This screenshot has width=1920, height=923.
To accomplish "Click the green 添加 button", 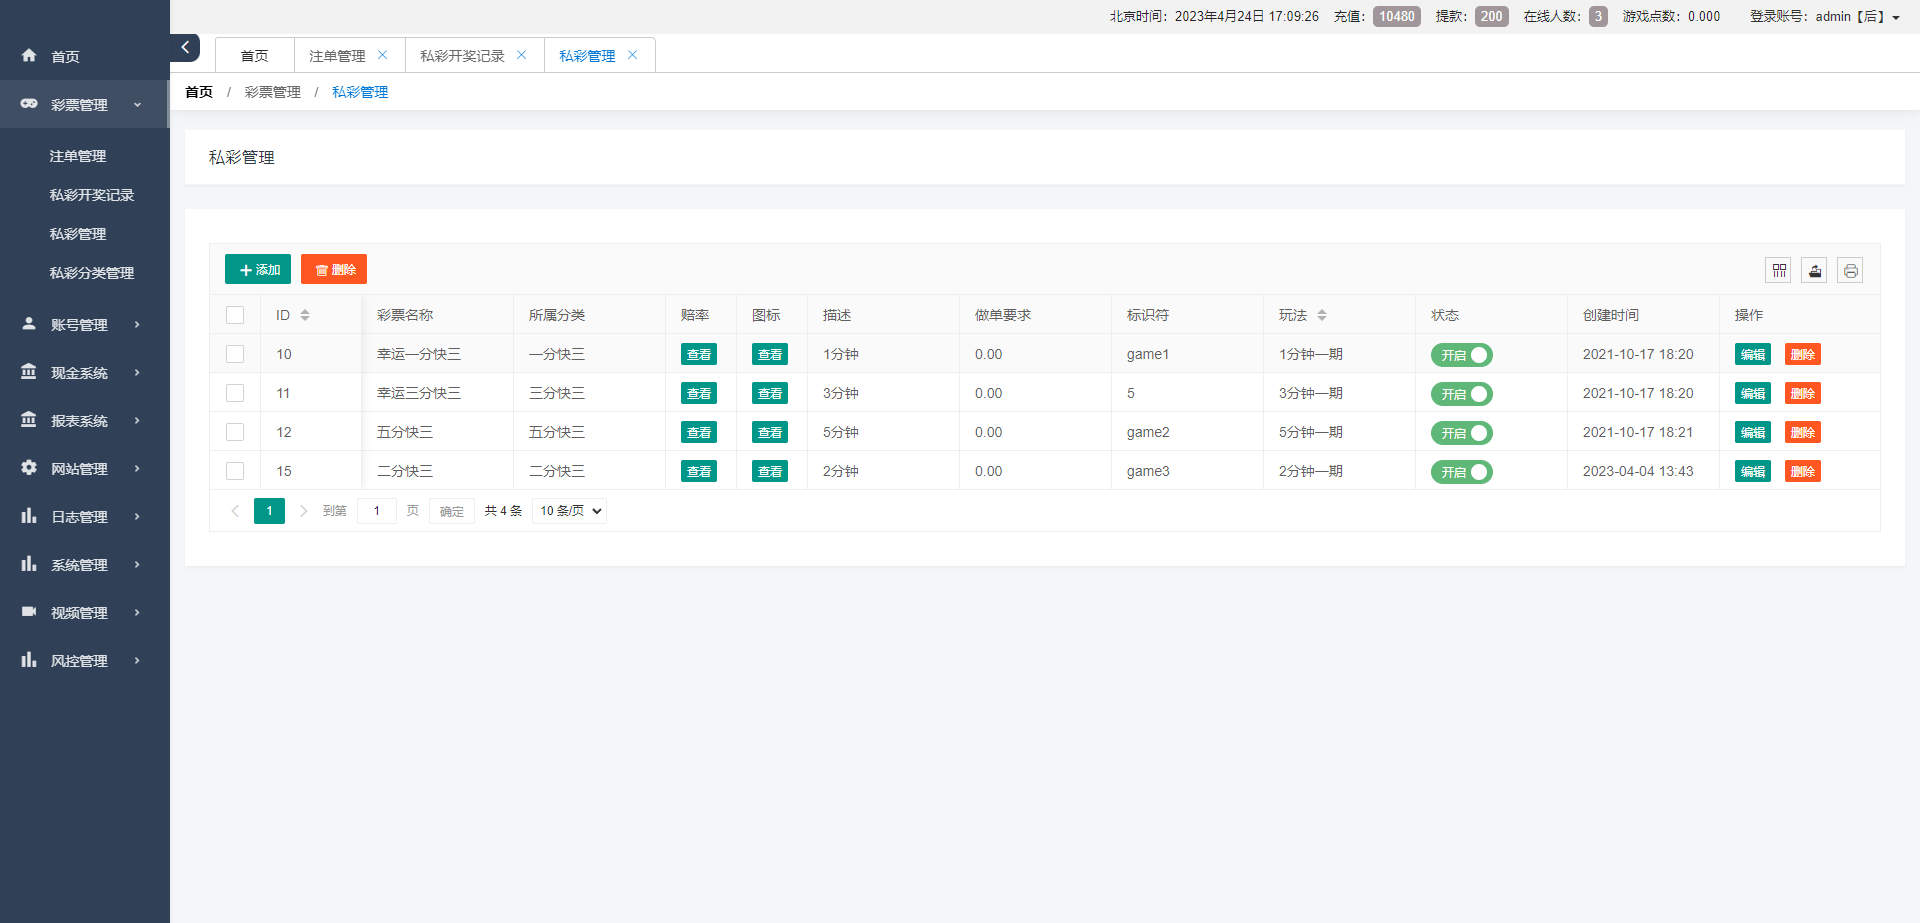I will point(258,270).
